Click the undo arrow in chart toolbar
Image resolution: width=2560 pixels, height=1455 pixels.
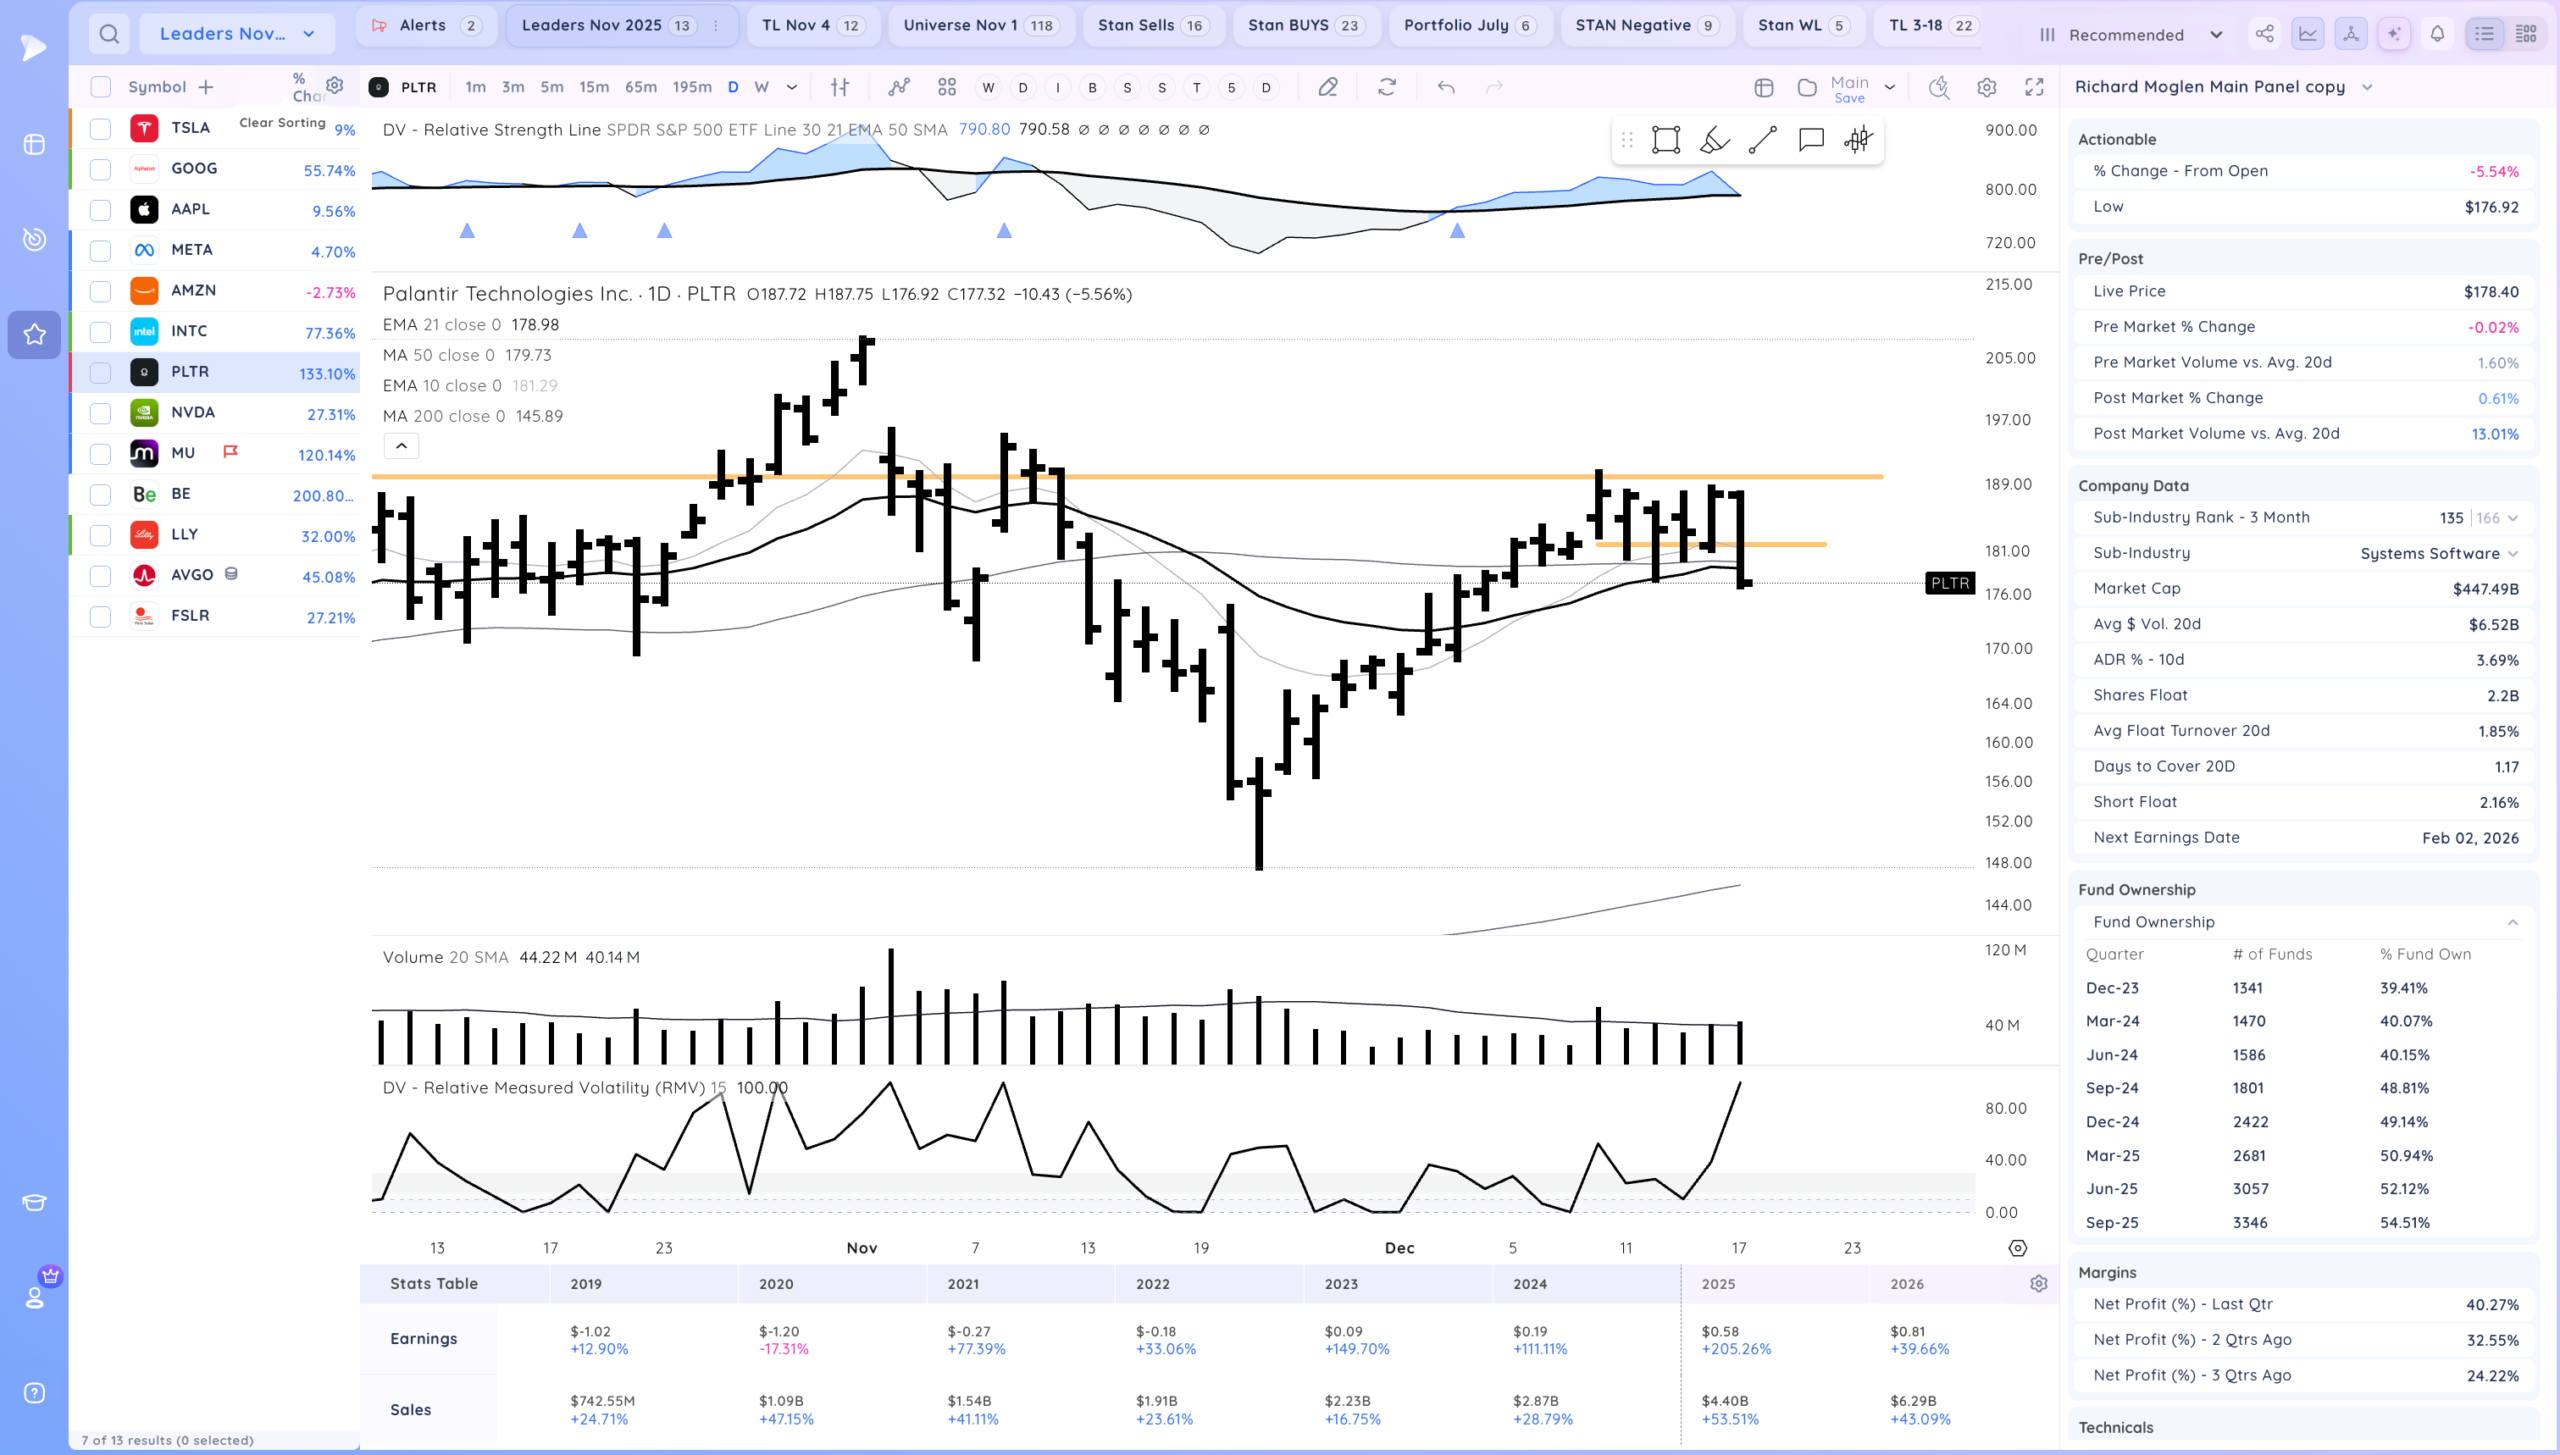[1446, 87]
